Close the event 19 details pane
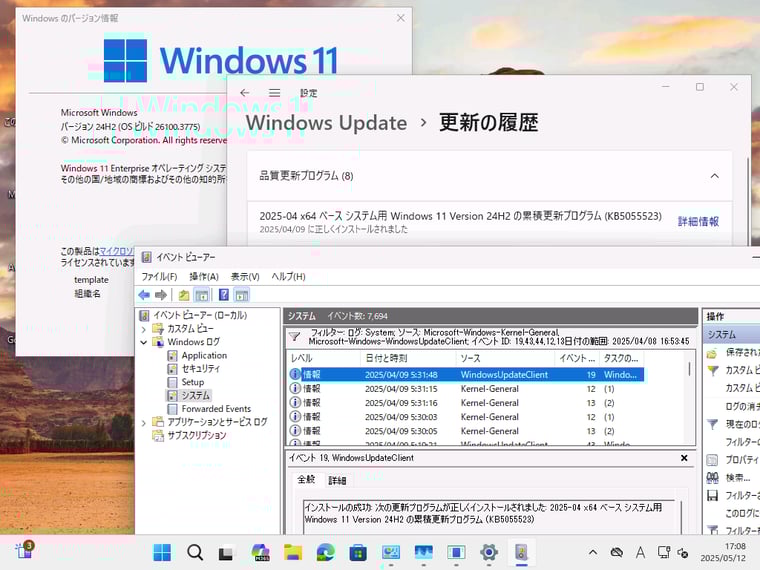 click(x=684, y=458)
